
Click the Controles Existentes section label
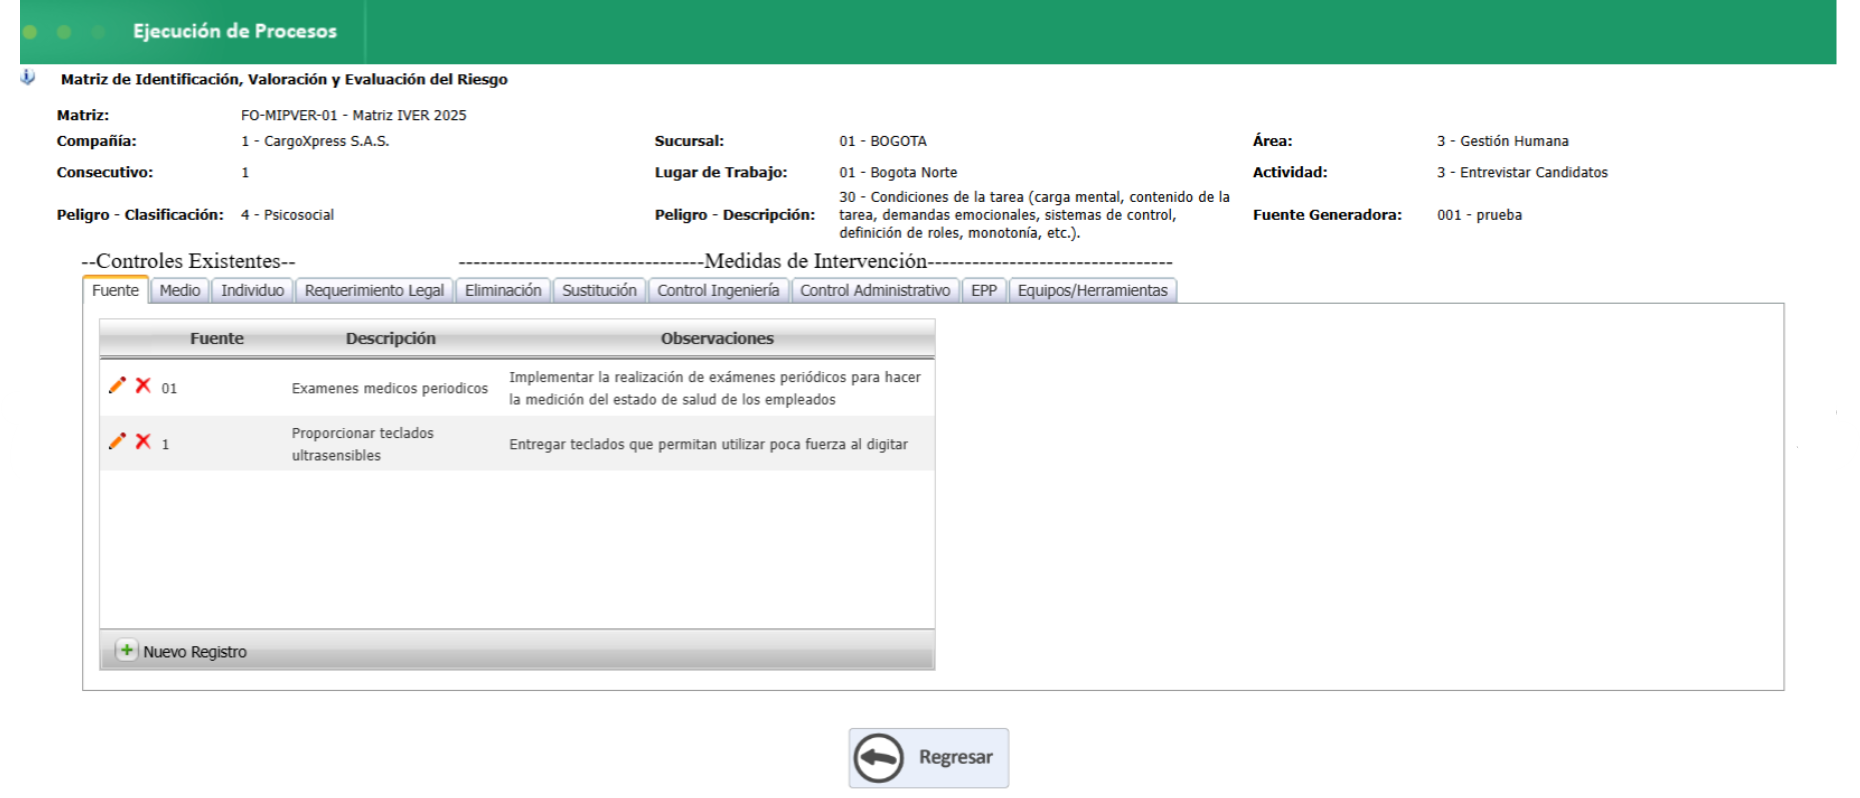[188, 261]
